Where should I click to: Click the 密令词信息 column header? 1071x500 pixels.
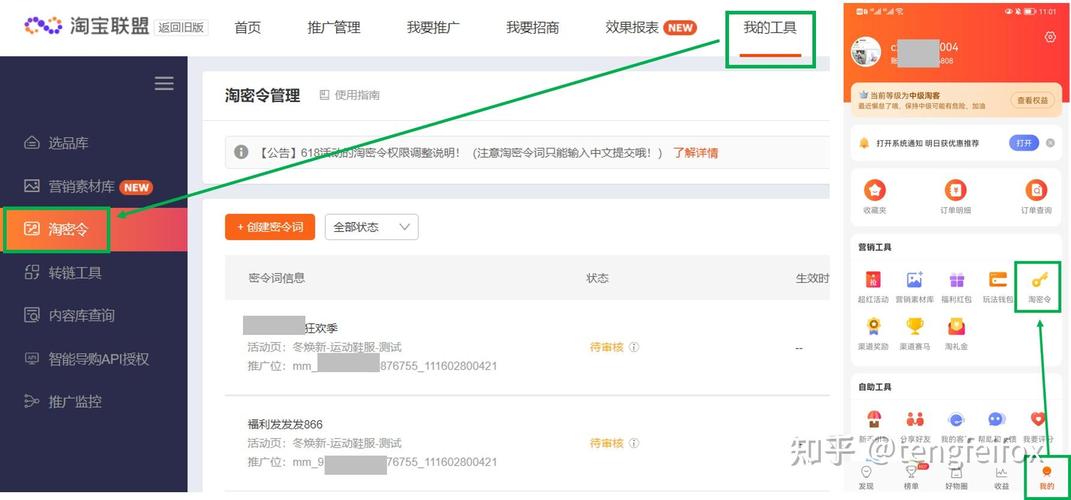(277, 278)
